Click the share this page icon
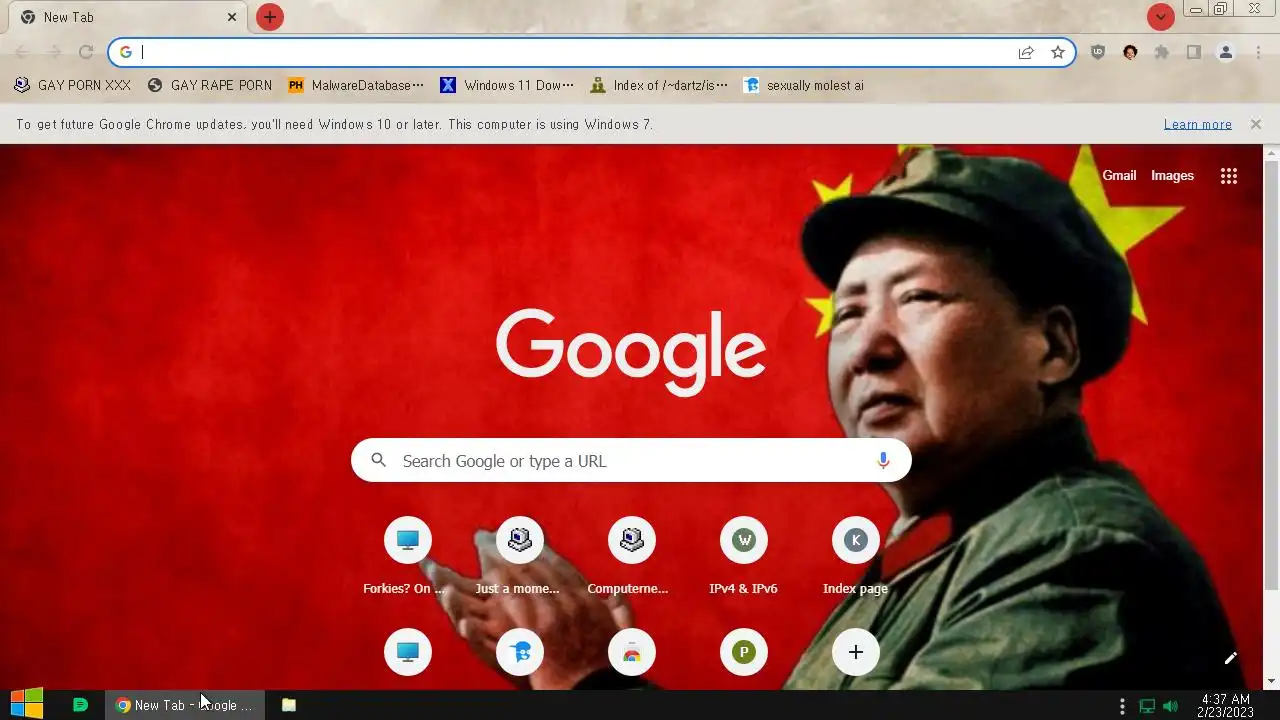This screenshot has height=720, width=1280. pyautogui.click(x=1026, y=52)
